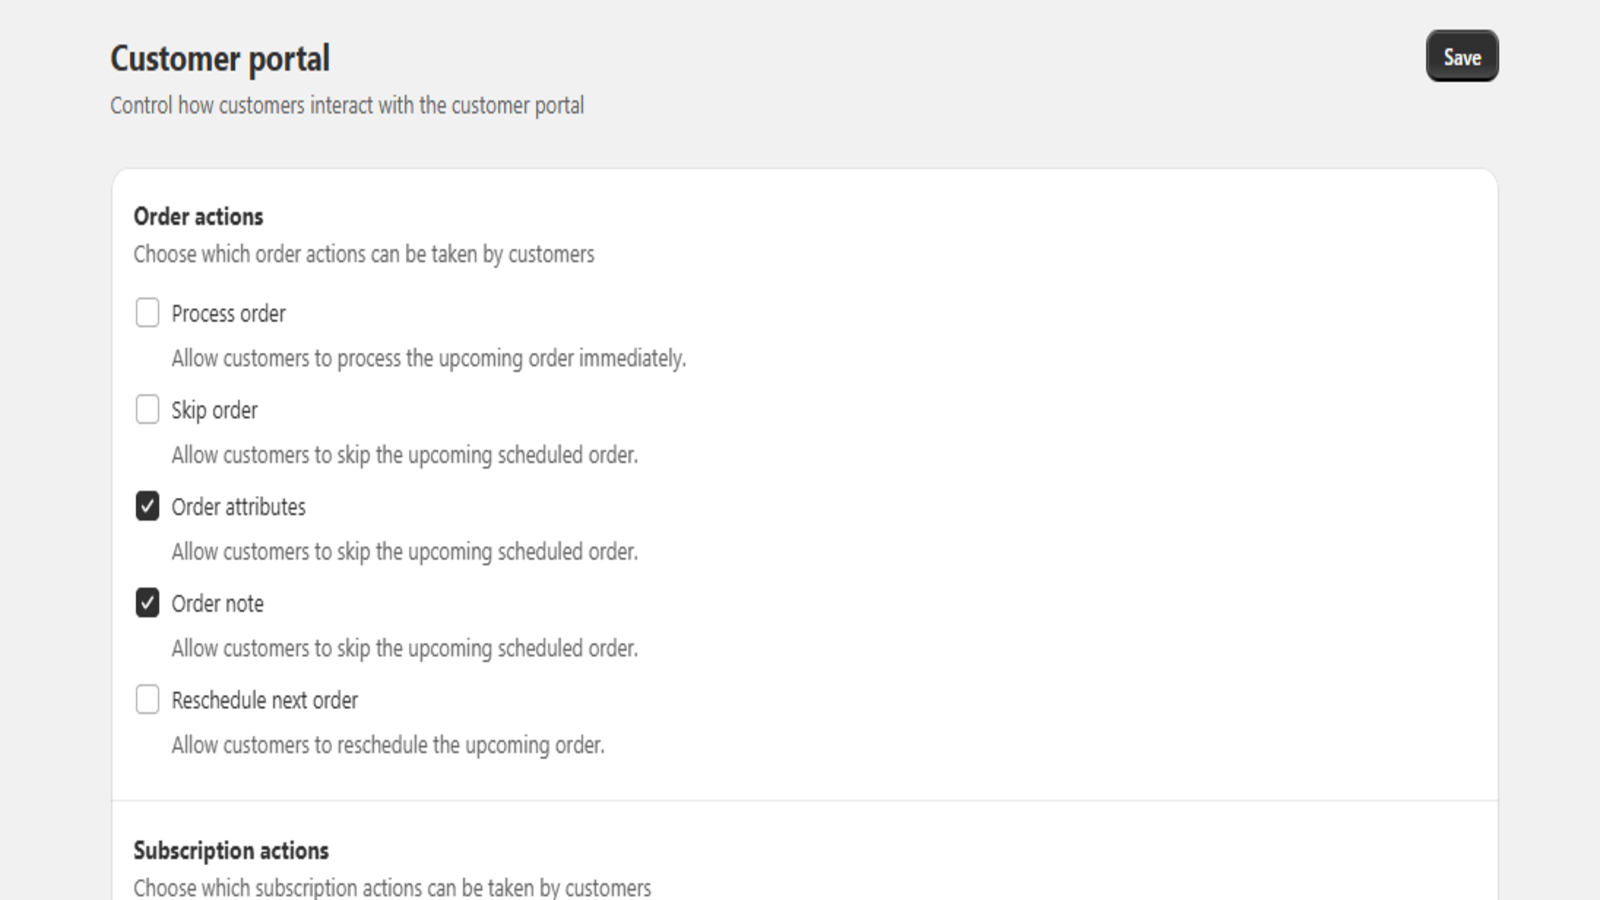
Task: Select the Process order label
Action: [228, 313]
